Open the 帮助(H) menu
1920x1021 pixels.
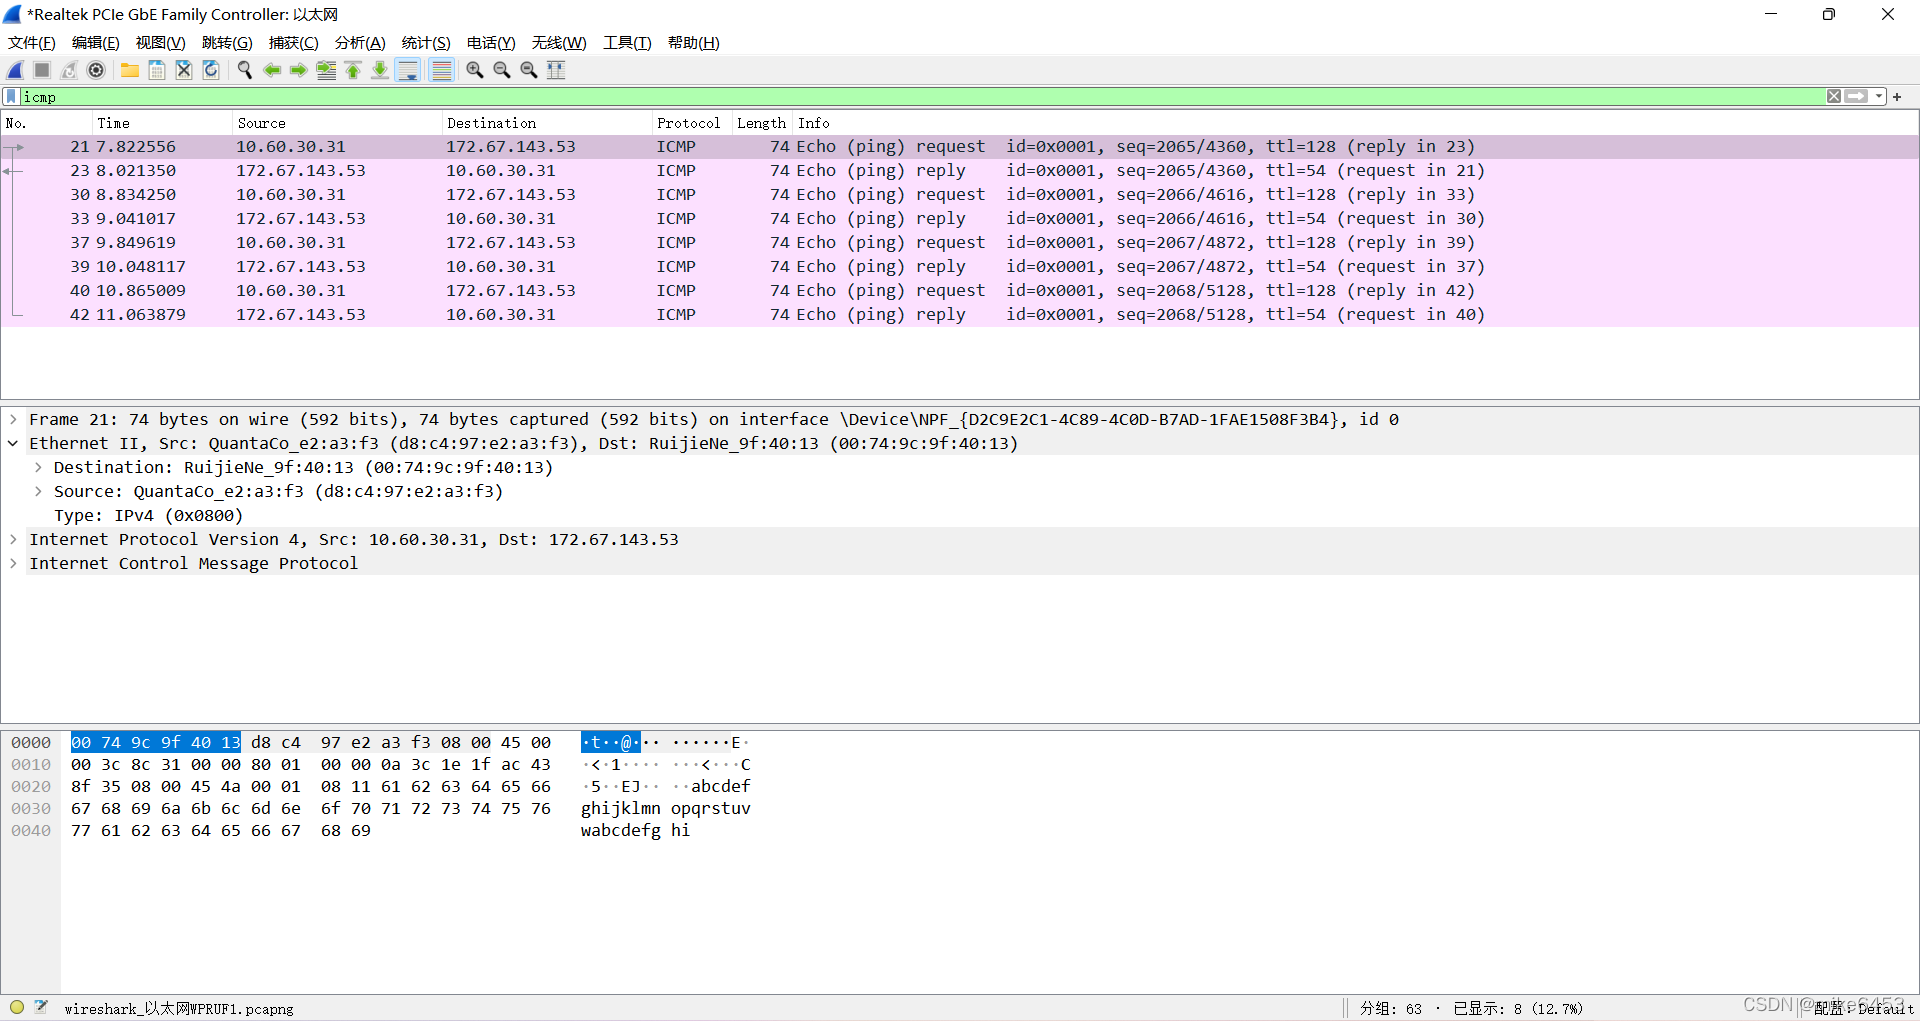[x=694, y=43]
